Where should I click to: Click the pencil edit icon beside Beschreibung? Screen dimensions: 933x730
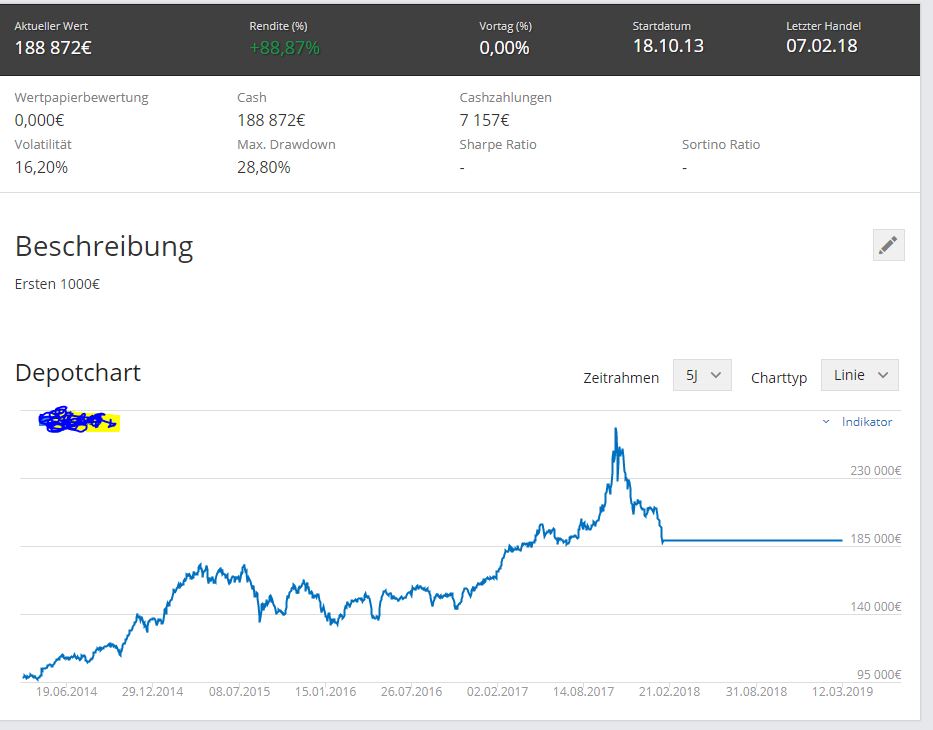[888, 245]
